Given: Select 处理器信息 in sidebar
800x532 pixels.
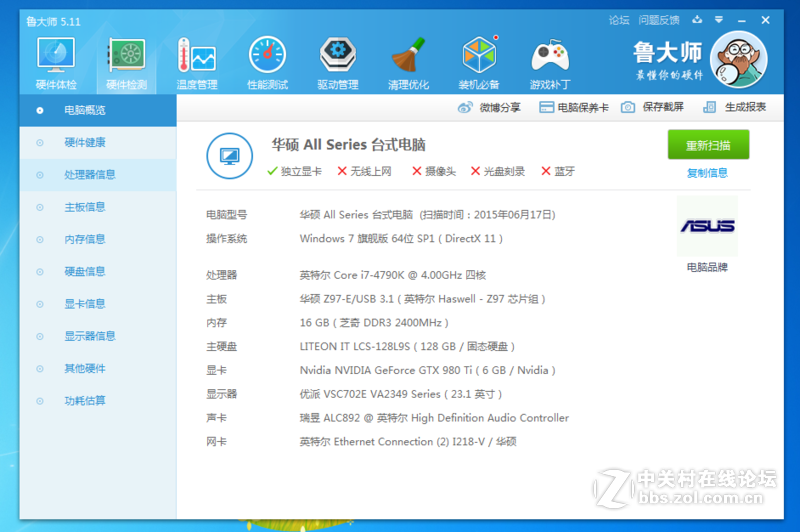Looking at the screenshot, I should [x=98, y=175].
